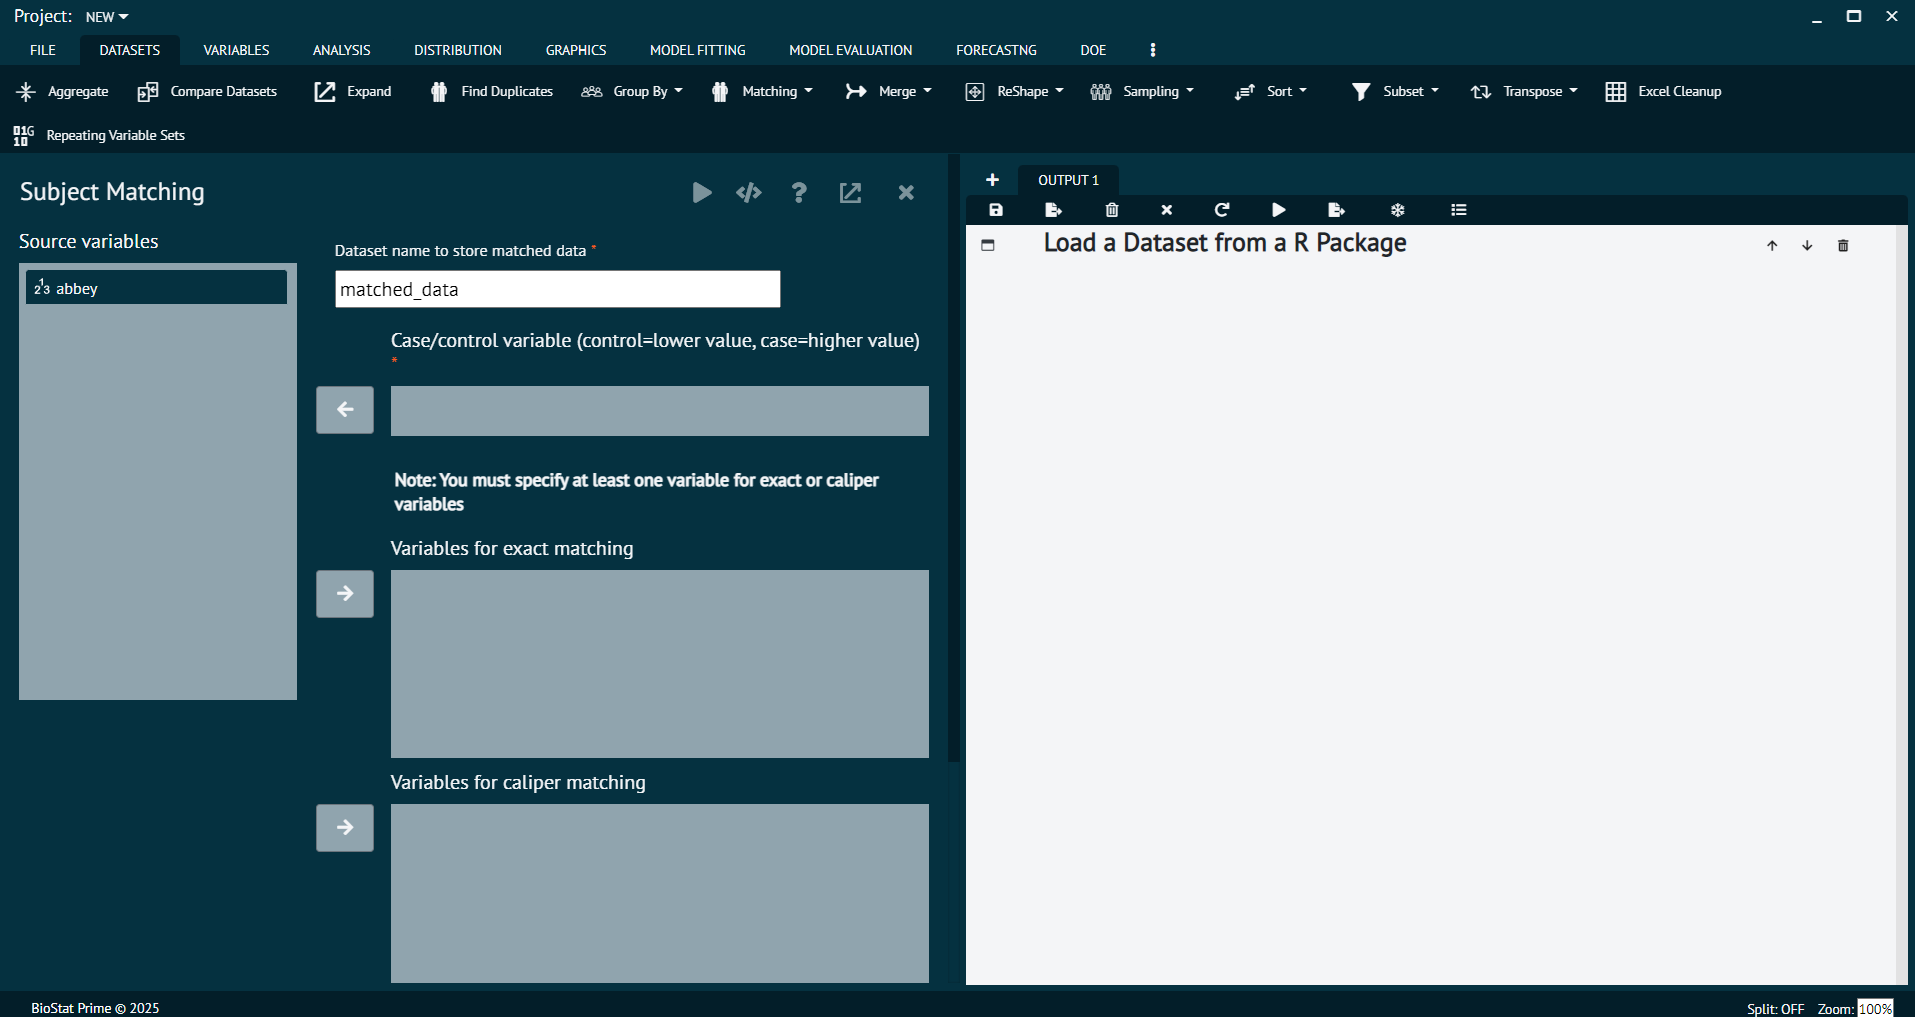Collapse the Load a Dataset output section
Image resolution: width=1915 pixels, height=1017 pixels.
click(989, 243)
